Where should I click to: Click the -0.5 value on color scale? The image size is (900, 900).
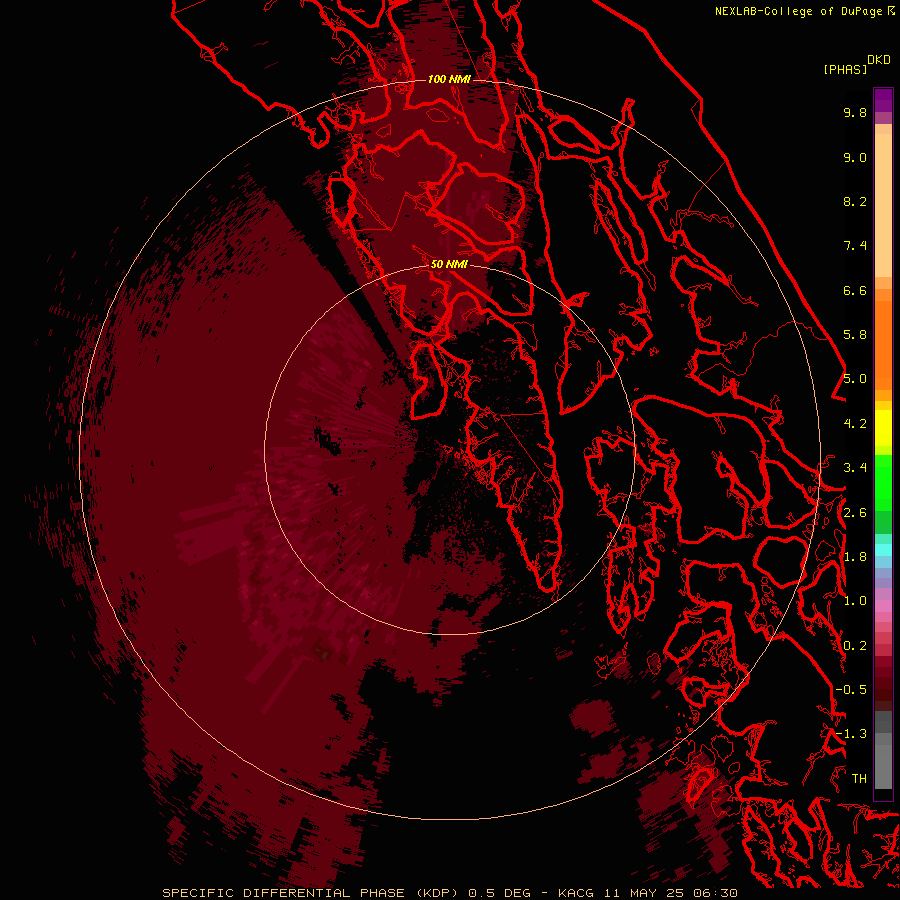851,690
